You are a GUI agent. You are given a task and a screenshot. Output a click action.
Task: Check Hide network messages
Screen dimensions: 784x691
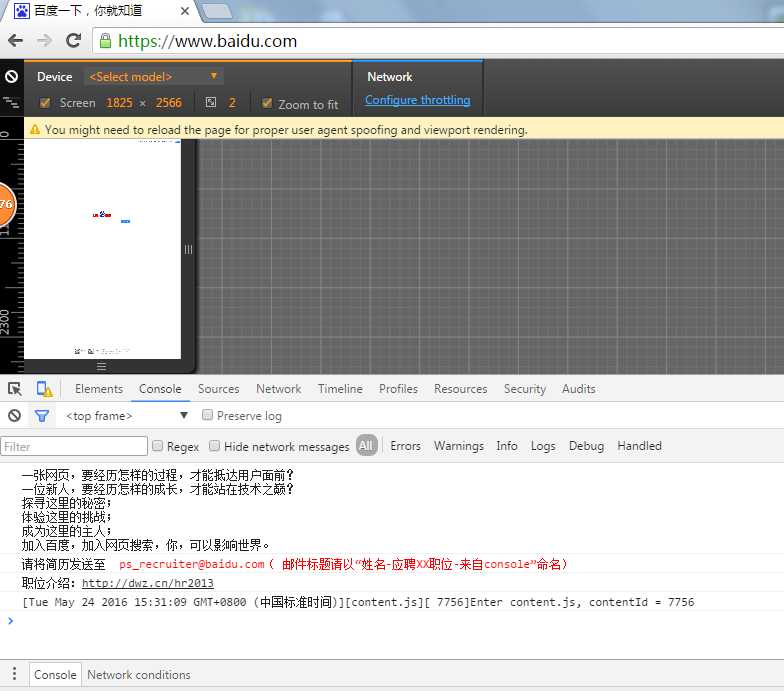(x=214, y=446)
